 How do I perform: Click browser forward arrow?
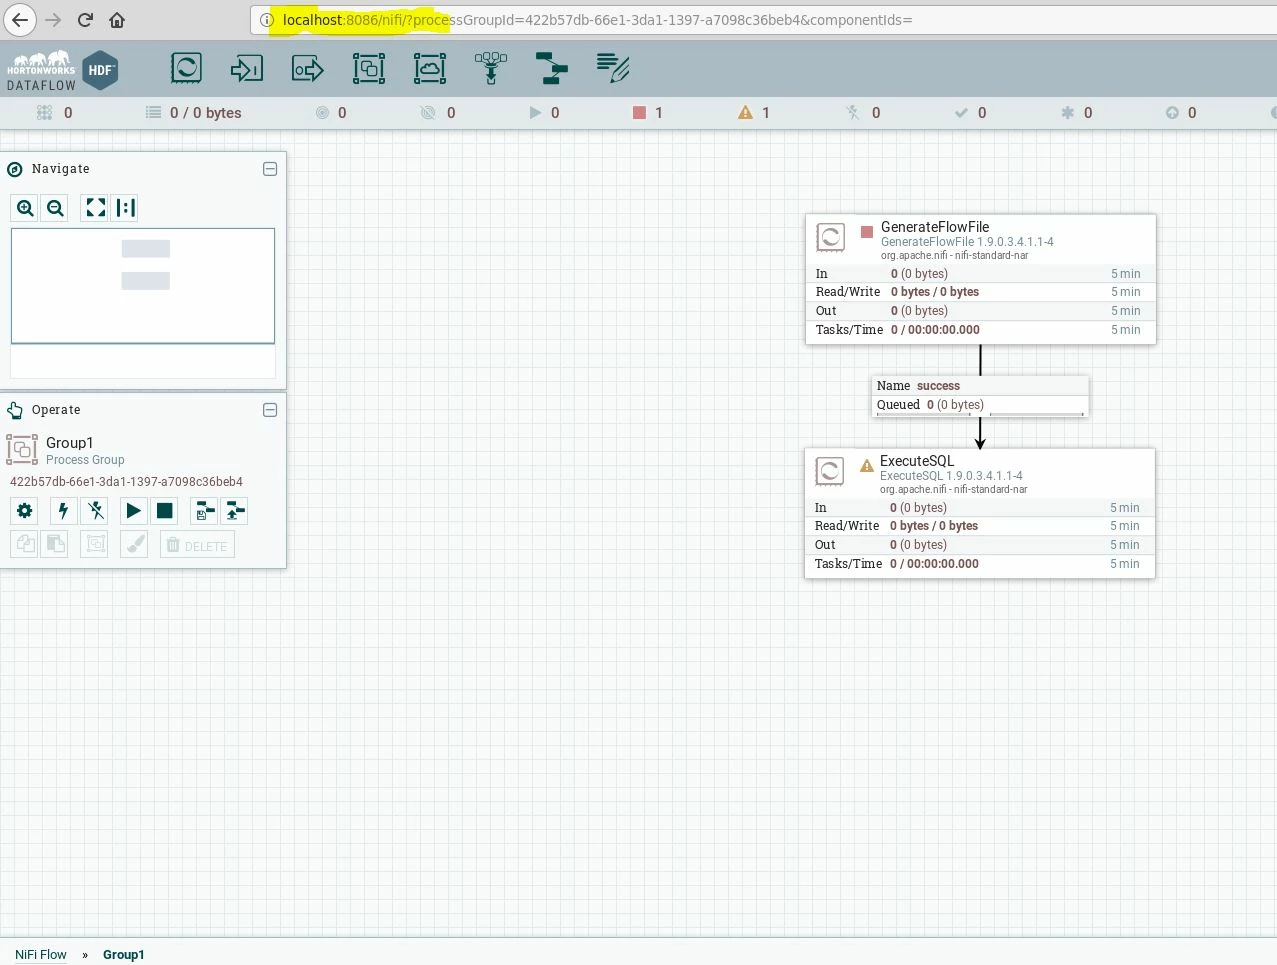coord(53,20)
